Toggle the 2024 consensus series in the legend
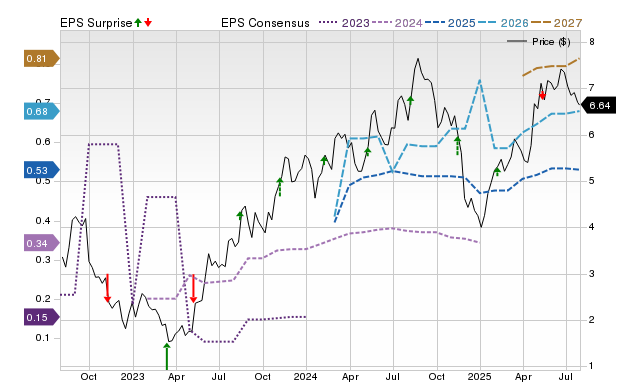 pyautogui.click(x=397, y=23)
